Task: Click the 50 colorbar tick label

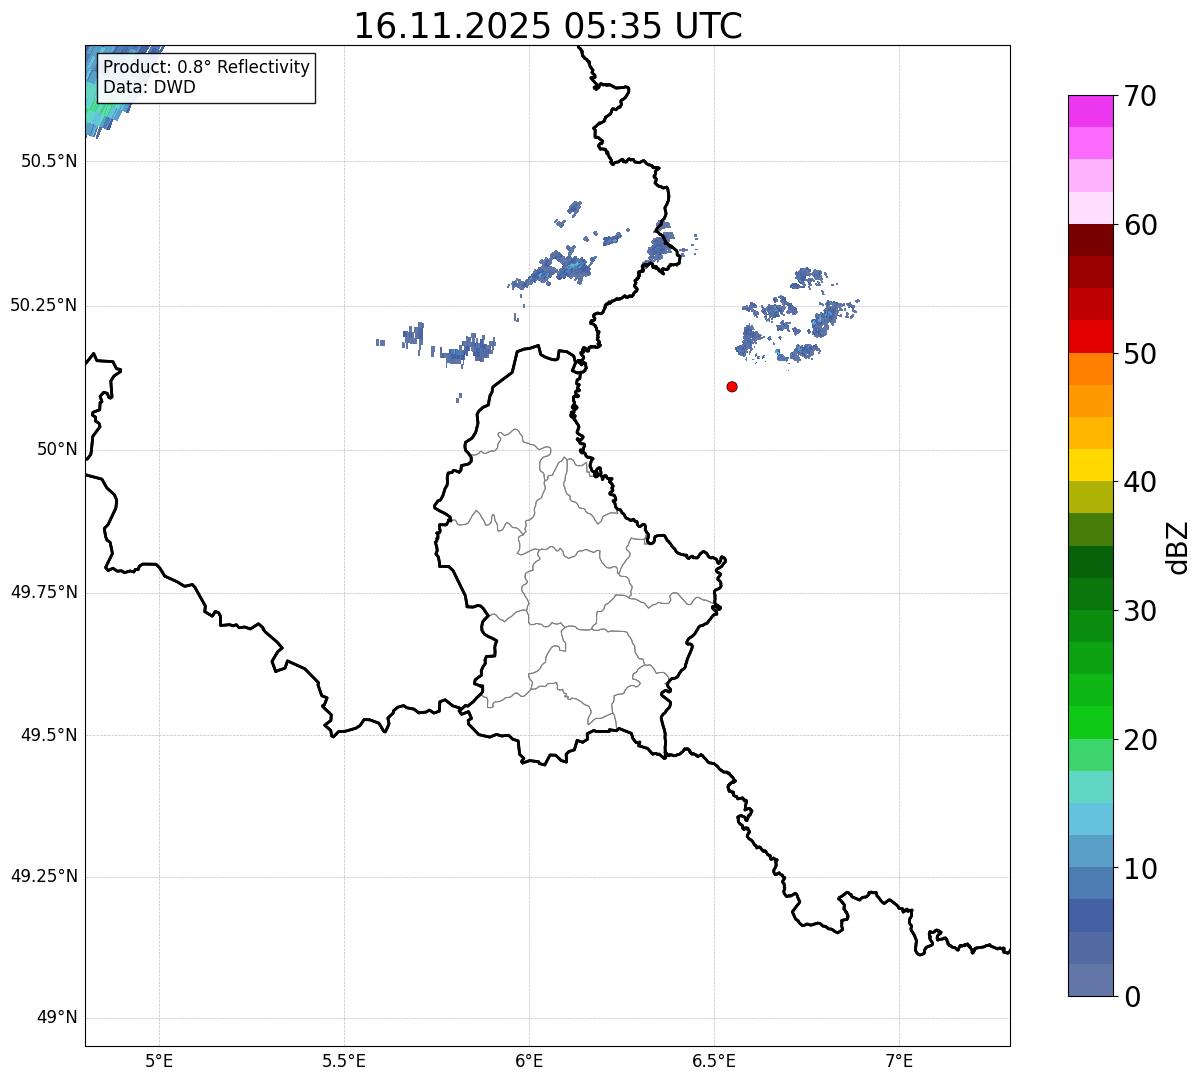Action: (1141, 354)
